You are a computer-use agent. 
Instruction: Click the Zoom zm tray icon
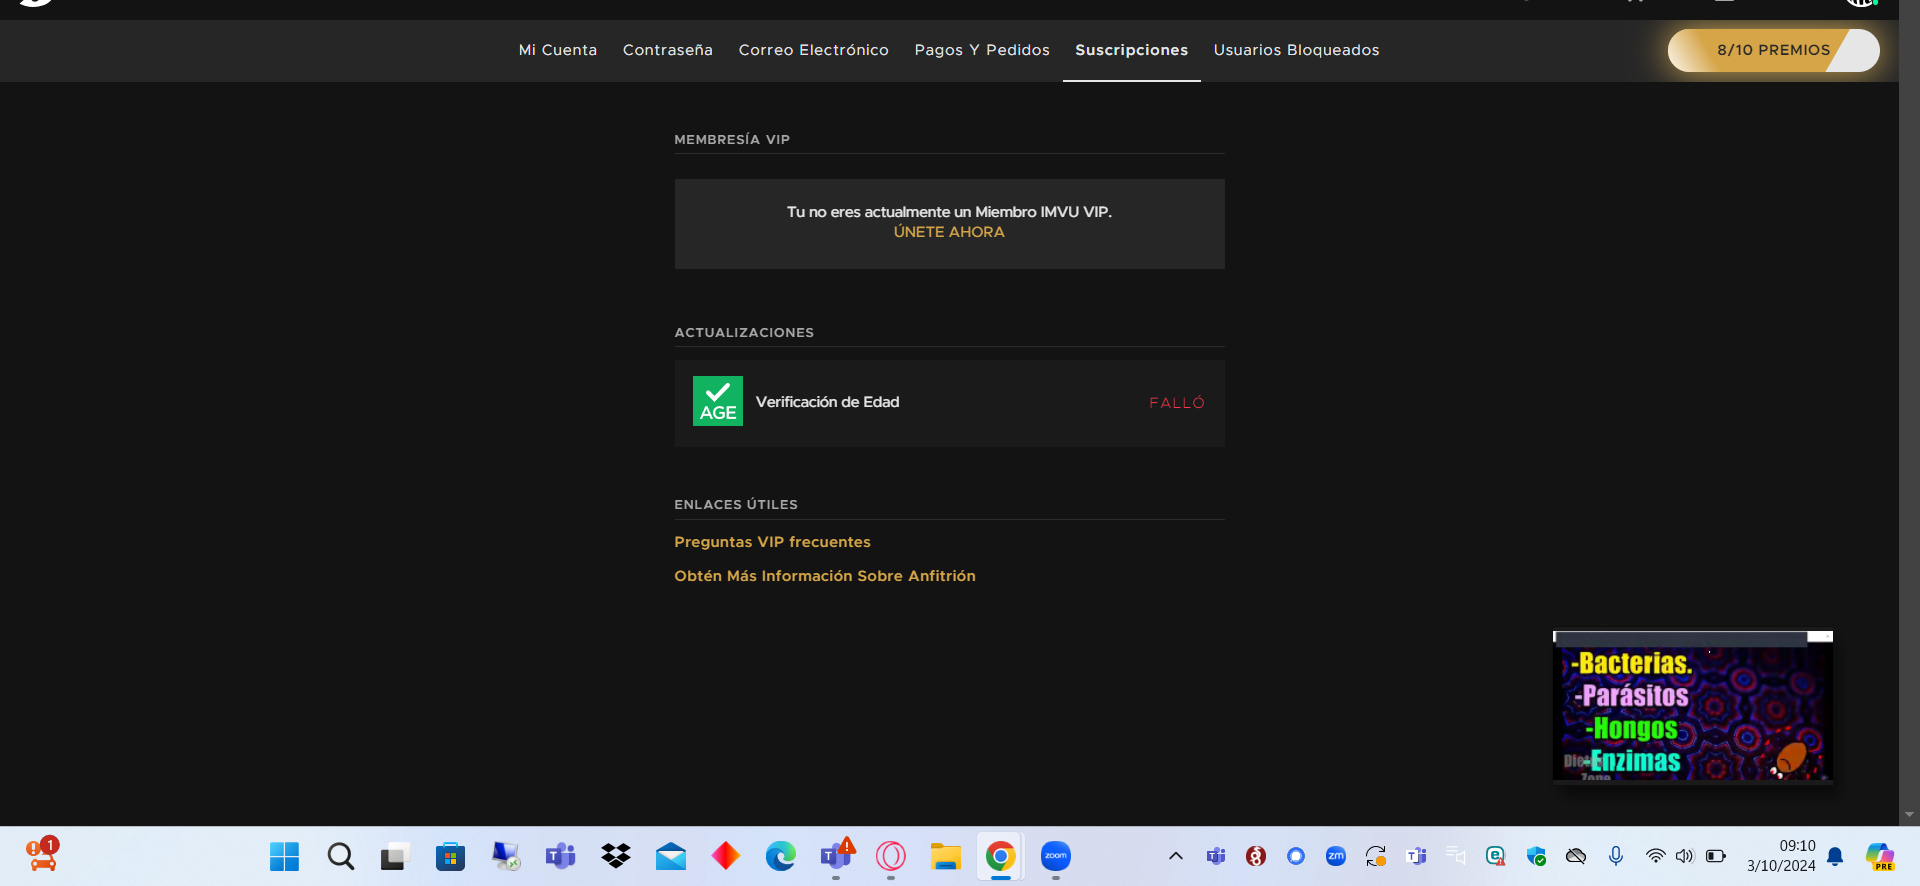coord(1336,856)
